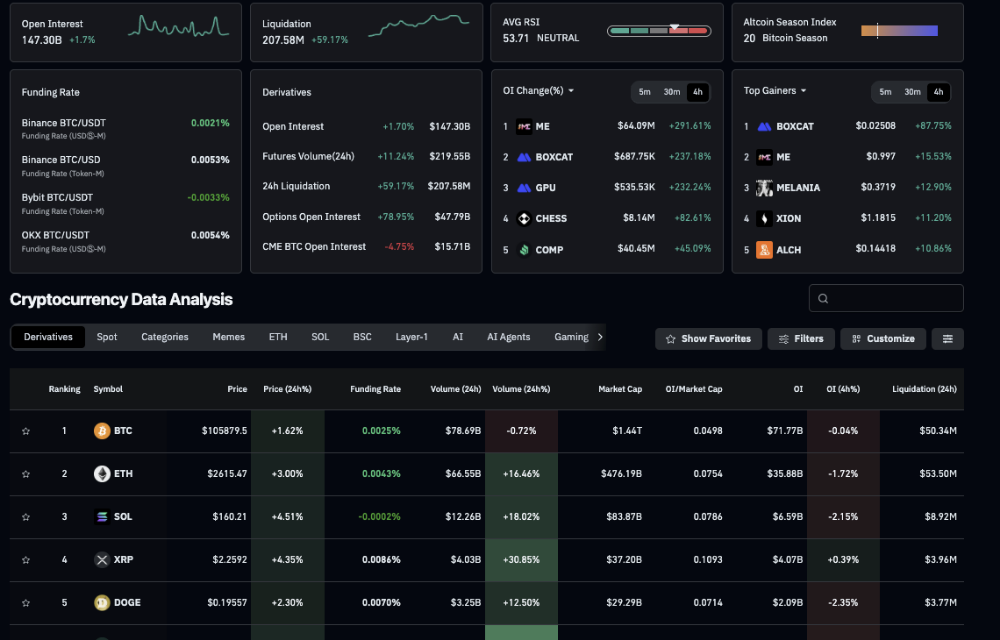
Task: Click the BTC coin icon in table
Action: 102,431
